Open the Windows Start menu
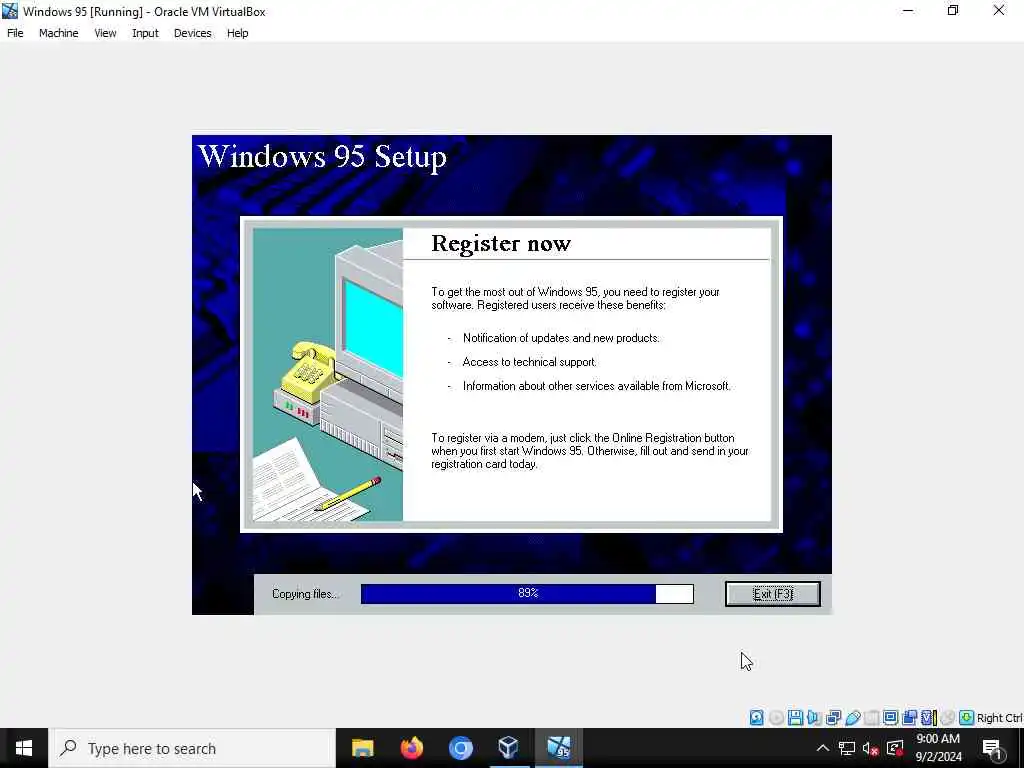 coord(24,748)
